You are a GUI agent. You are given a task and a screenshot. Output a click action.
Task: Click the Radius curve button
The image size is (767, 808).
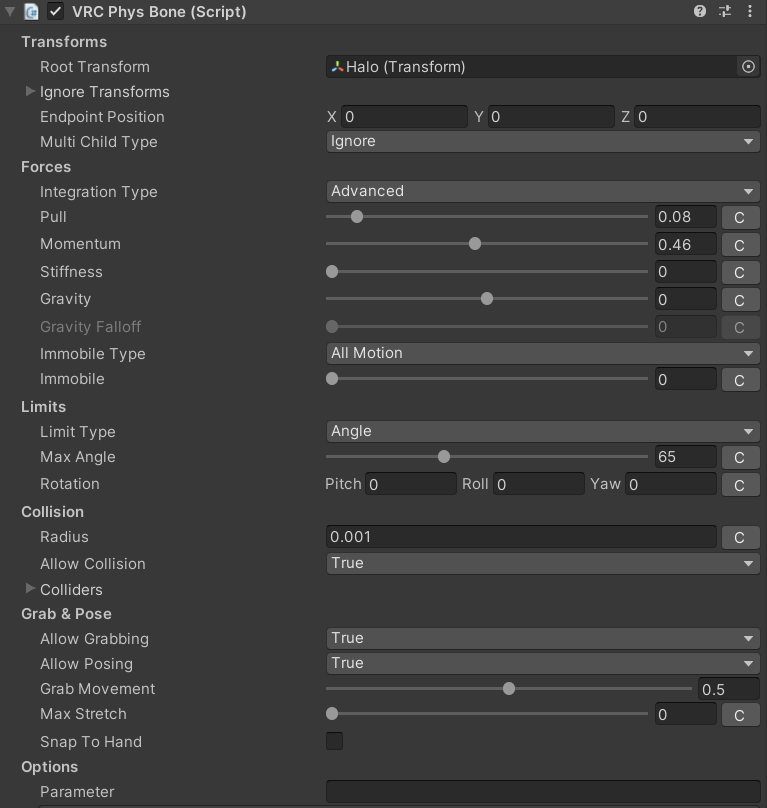[x=740, y=537]
